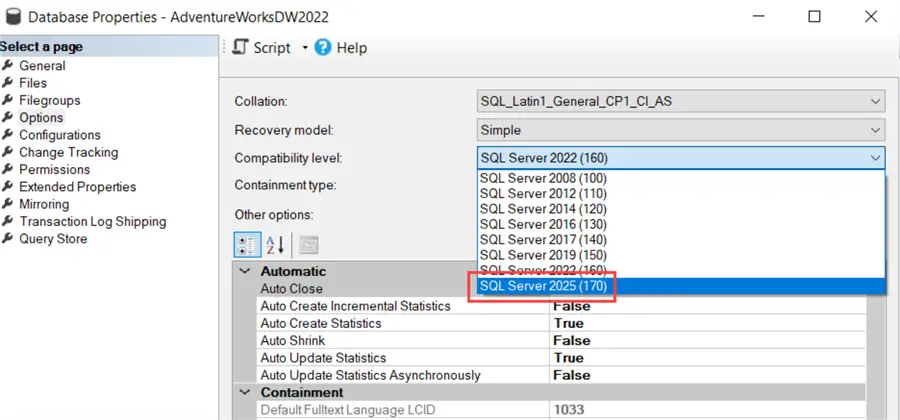Open the General page

pyautogui.click(x=42, y=66)
